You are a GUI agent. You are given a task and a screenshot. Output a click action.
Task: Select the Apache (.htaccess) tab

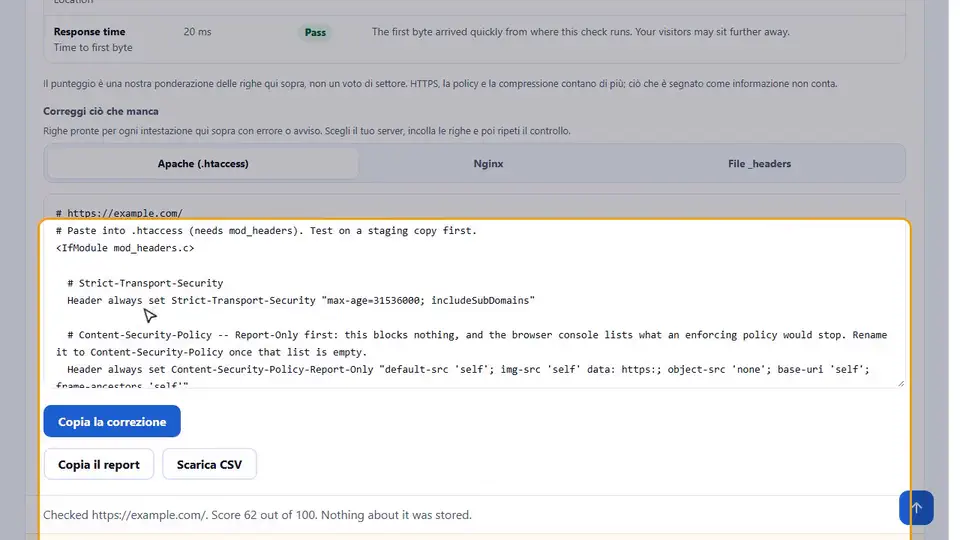(x=203, y=163)
